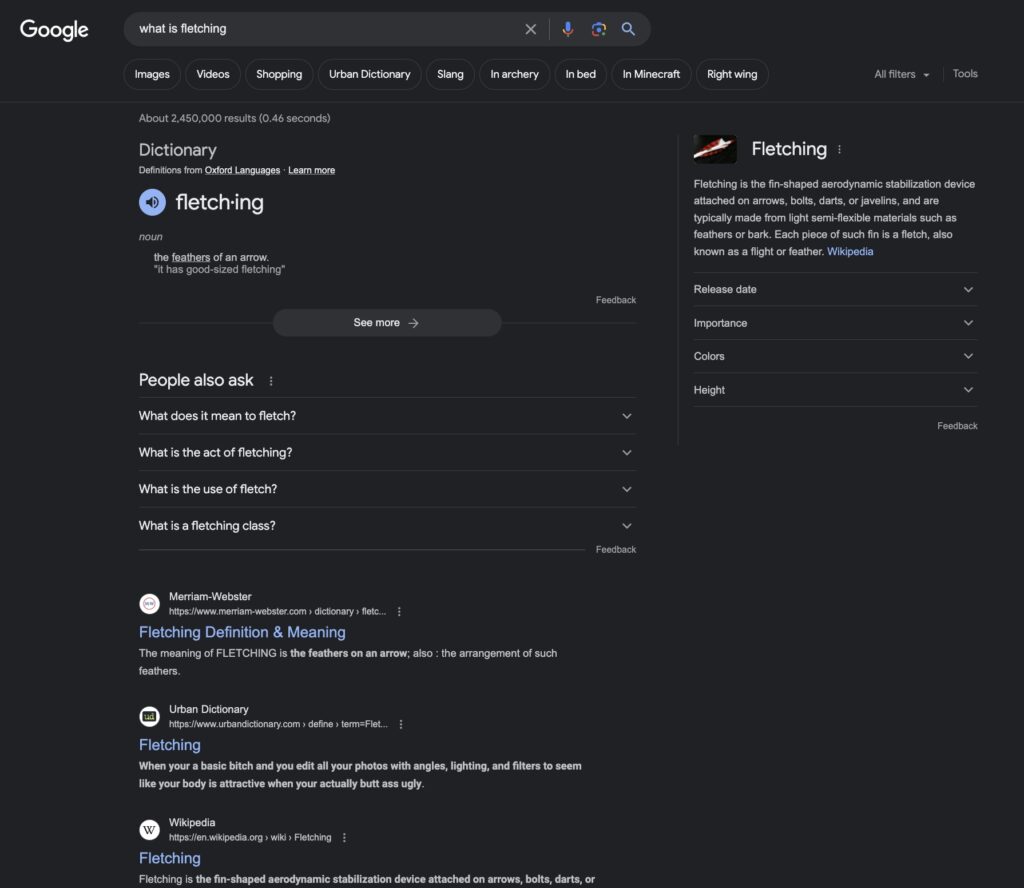
Task: Select the Slang filter chip
Action: (450, 74)
